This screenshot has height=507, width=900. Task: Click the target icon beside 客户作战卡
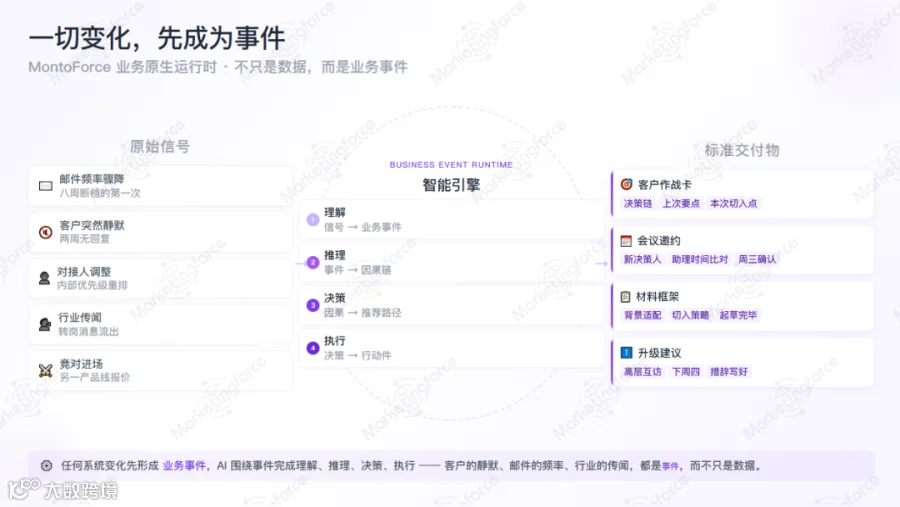click(626, 184)
